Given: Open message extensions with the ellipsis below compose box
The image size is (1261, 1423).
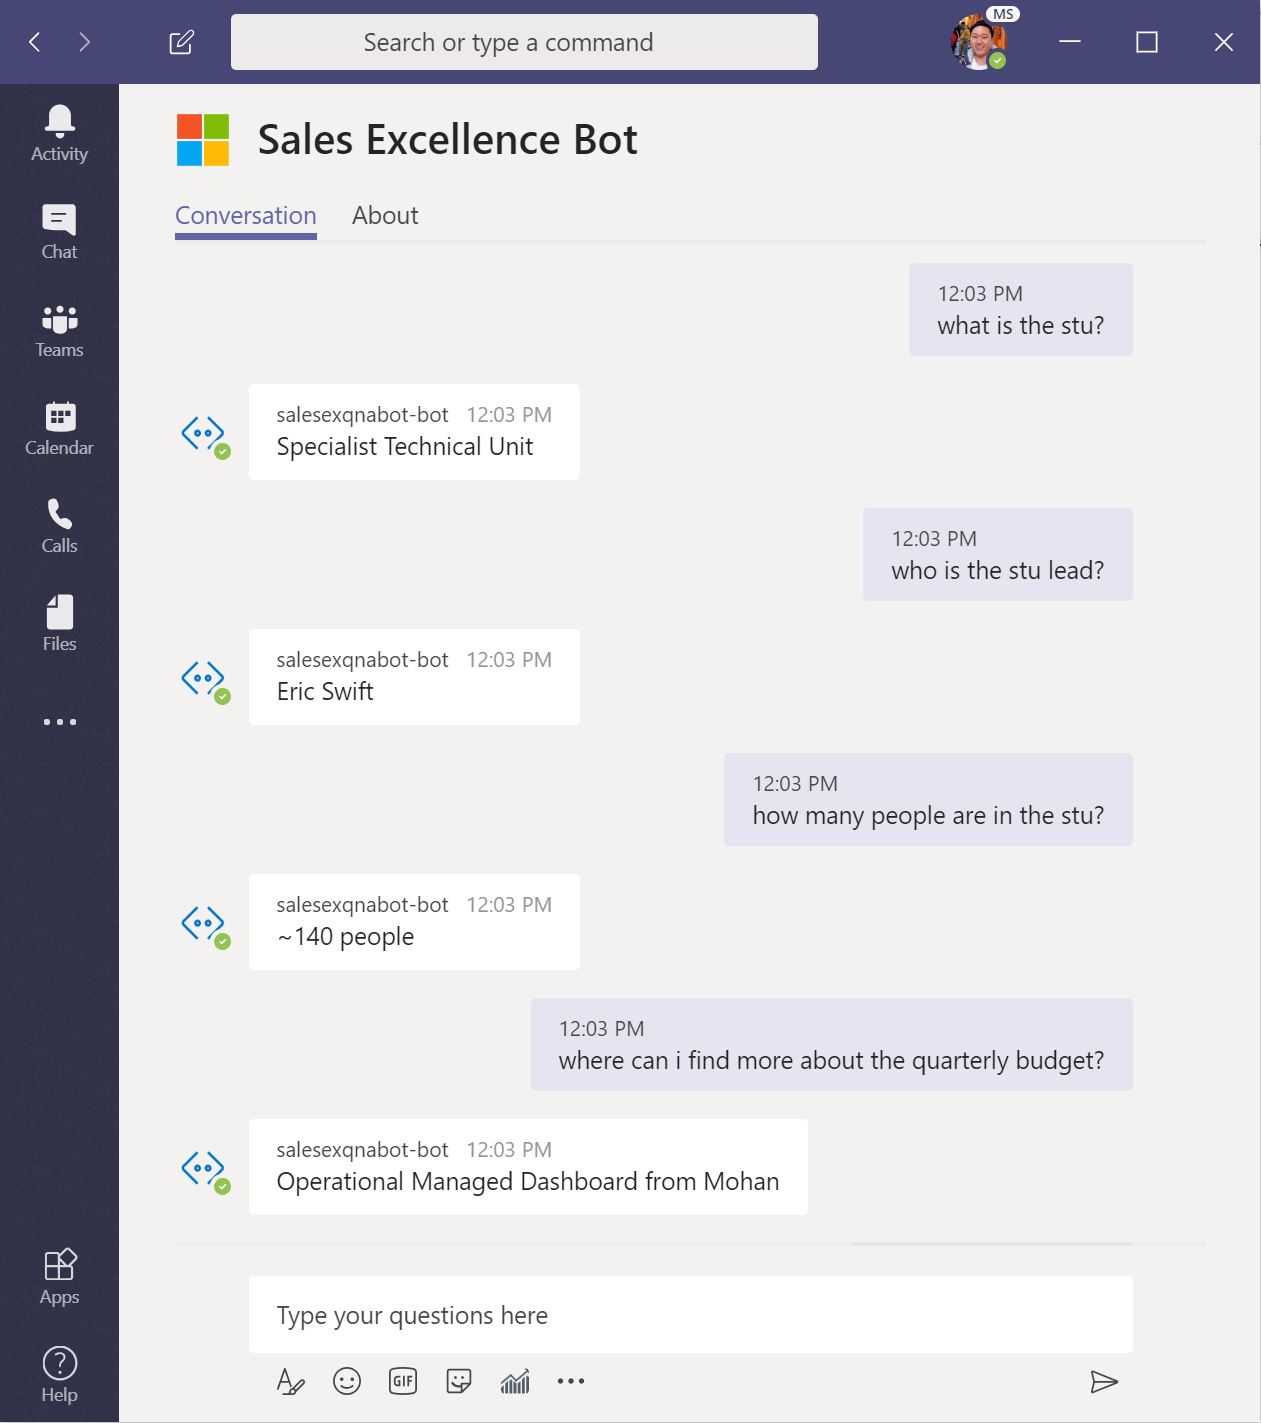Looking at the screenshot, I should pos(571,1381).
